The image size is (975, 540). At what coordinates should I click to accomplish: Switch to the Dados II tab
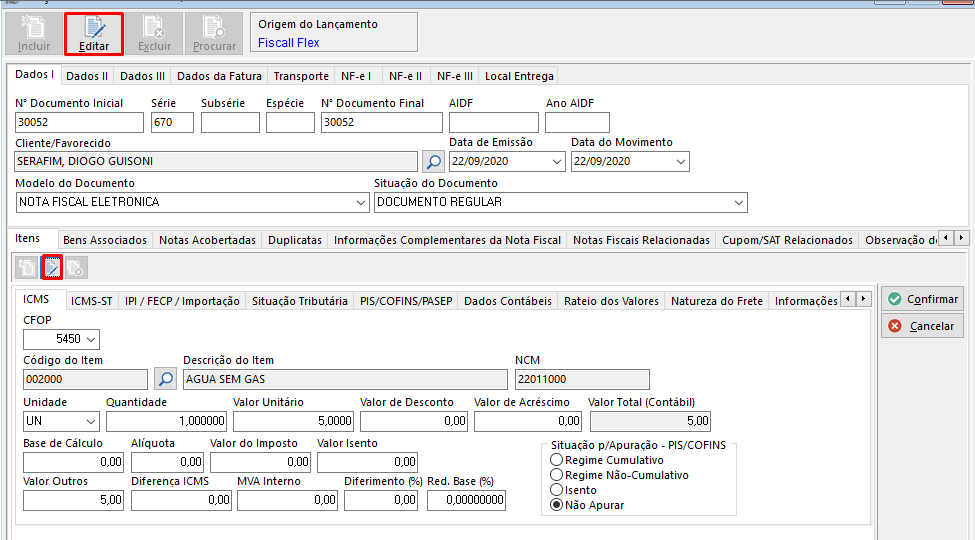click(x=87, y=76)
